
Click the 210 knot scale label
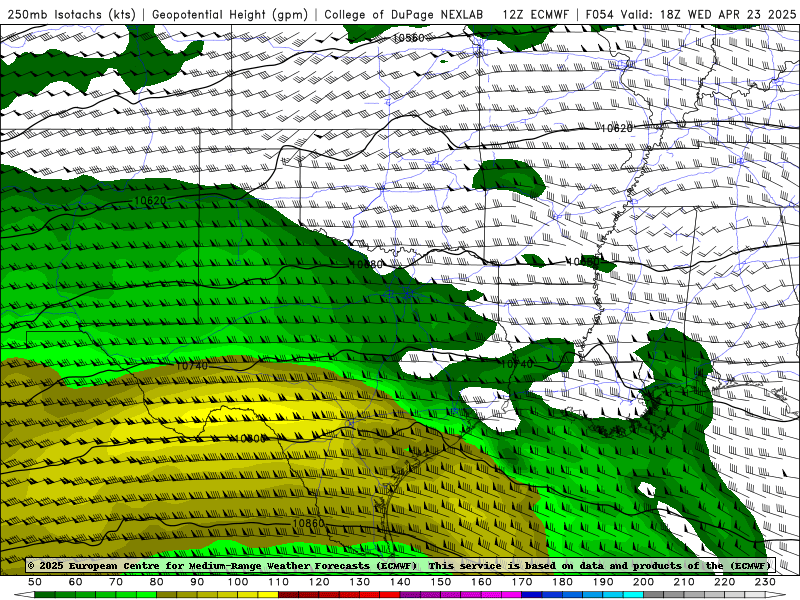pos(684,582)
